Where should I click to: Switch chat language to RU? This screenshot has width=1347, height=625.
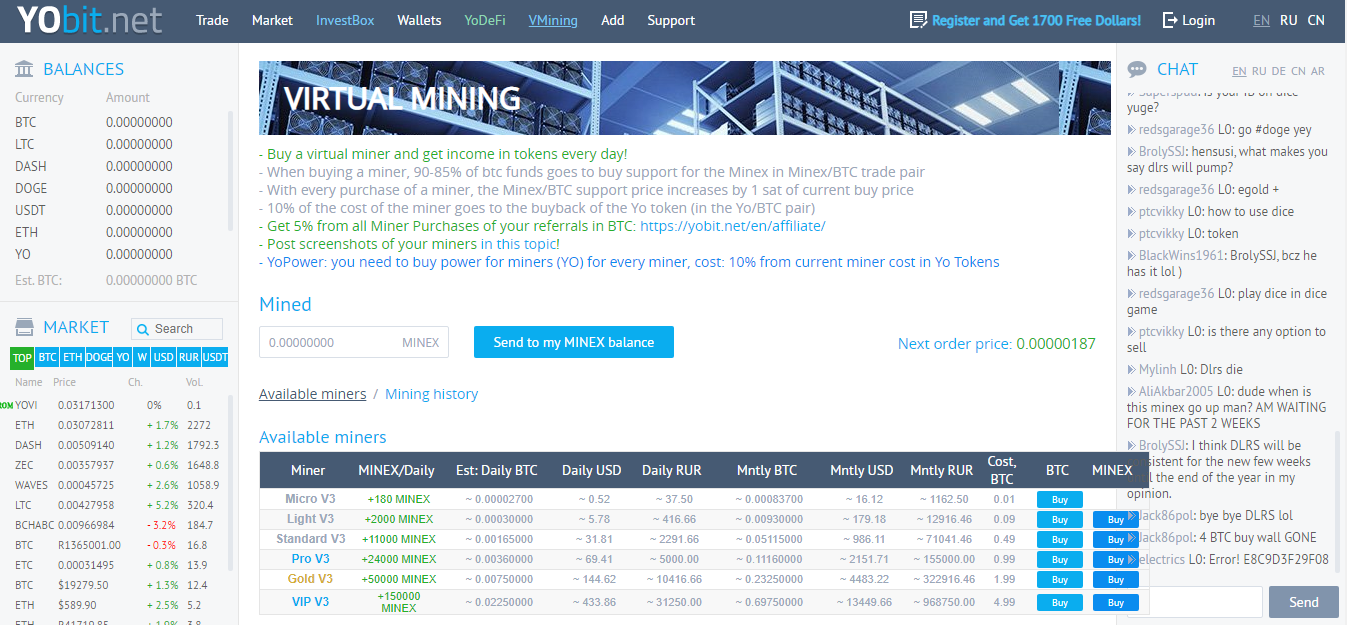1259,71
